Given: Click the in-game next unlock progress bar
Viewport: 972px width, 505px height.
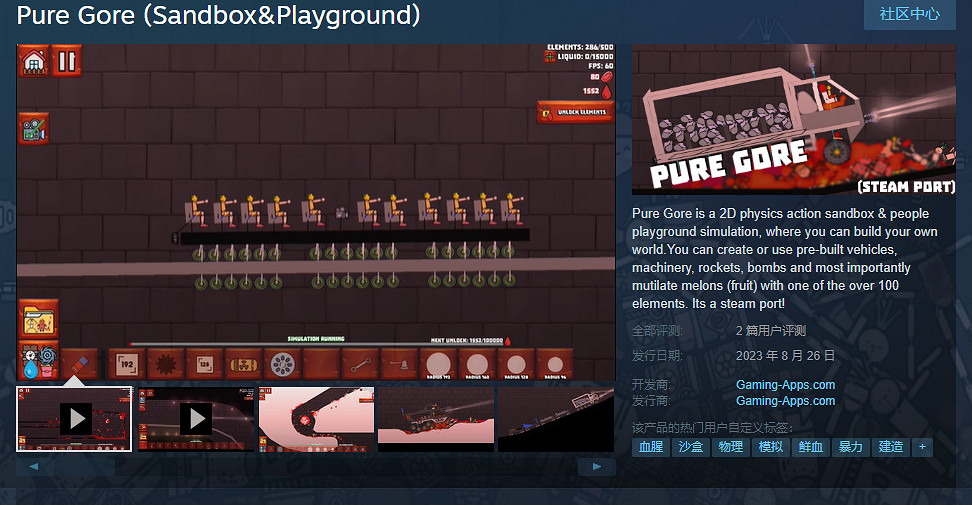Looking at the screenshot, I should pyautogui.click(x=319, y=344).
